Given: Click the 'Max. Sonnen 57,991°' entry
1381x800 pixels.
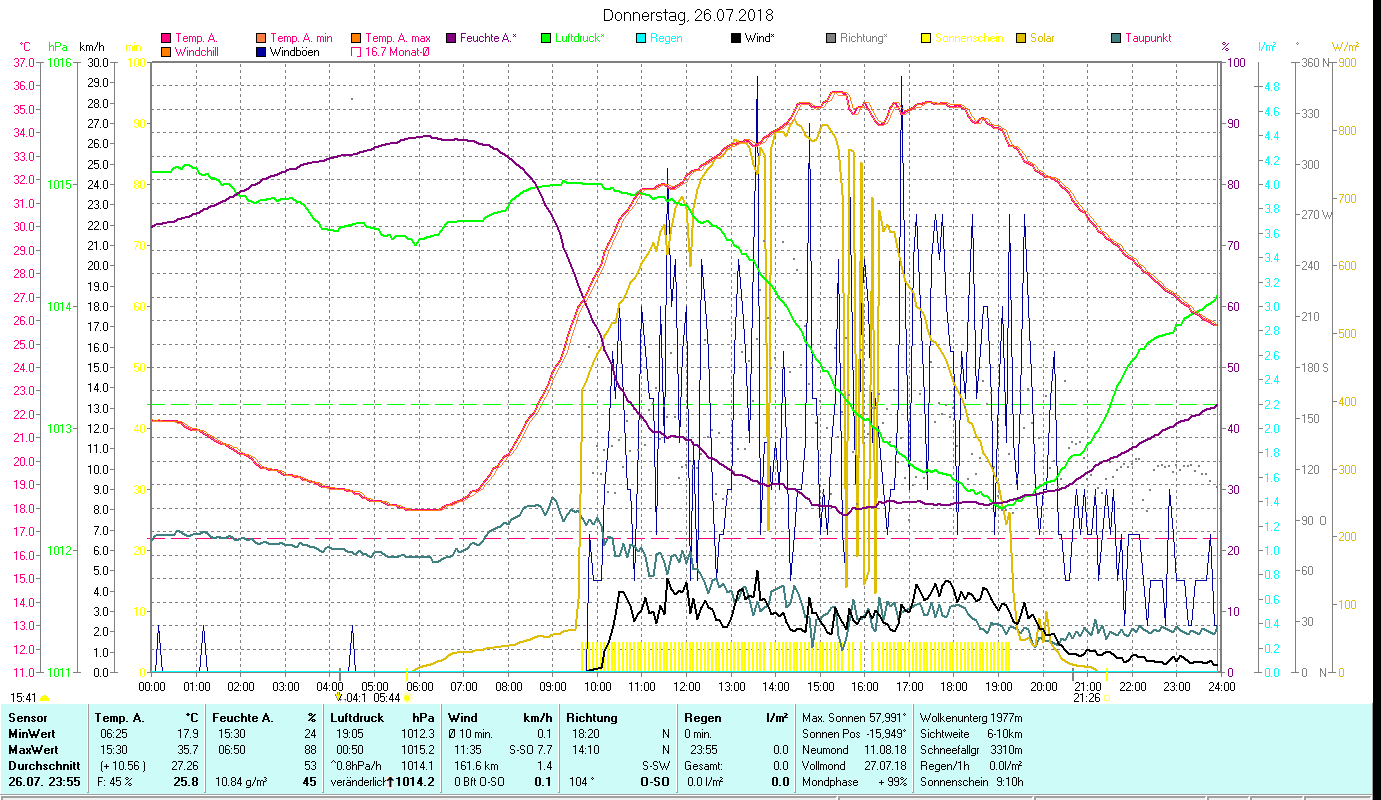Looking at the screenshot, I should [x=855, y=718].
